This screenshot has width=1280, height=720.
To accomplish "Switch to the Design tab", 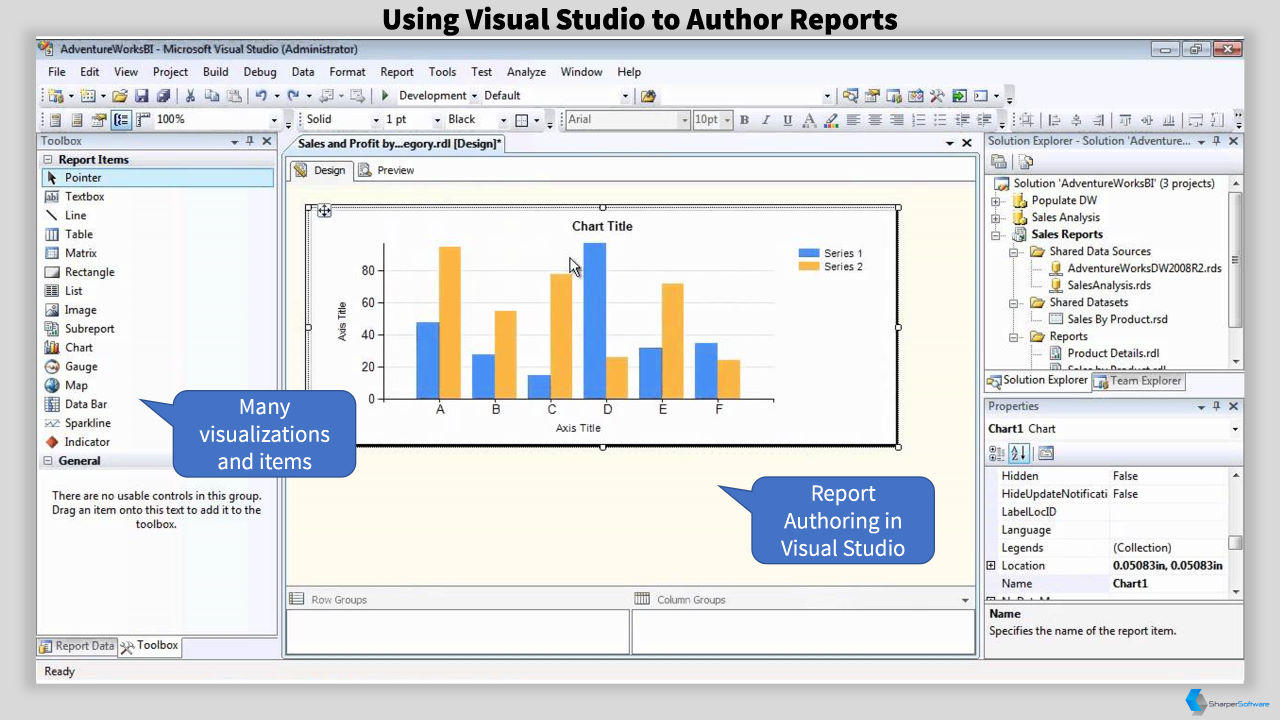I will click(x=320, y=170).
